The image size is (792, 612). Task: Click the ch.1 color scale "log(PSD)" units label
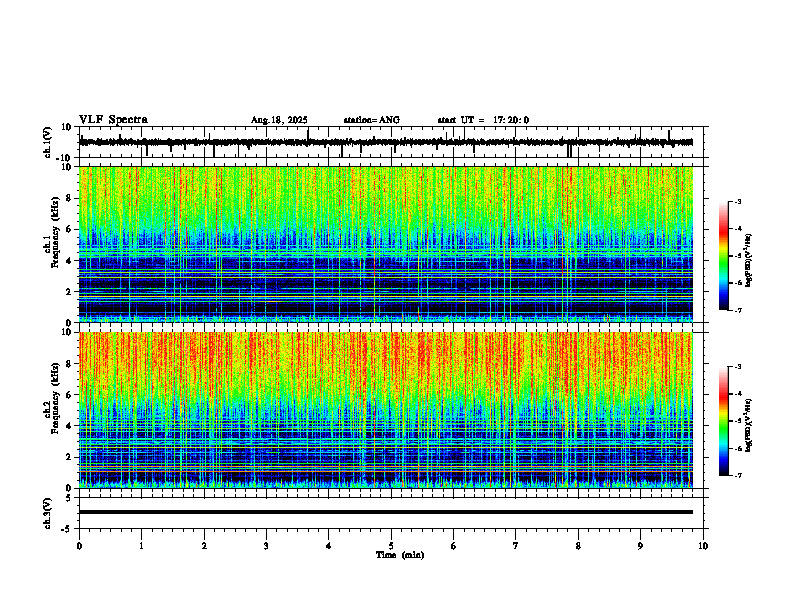[x=749, y=260]
